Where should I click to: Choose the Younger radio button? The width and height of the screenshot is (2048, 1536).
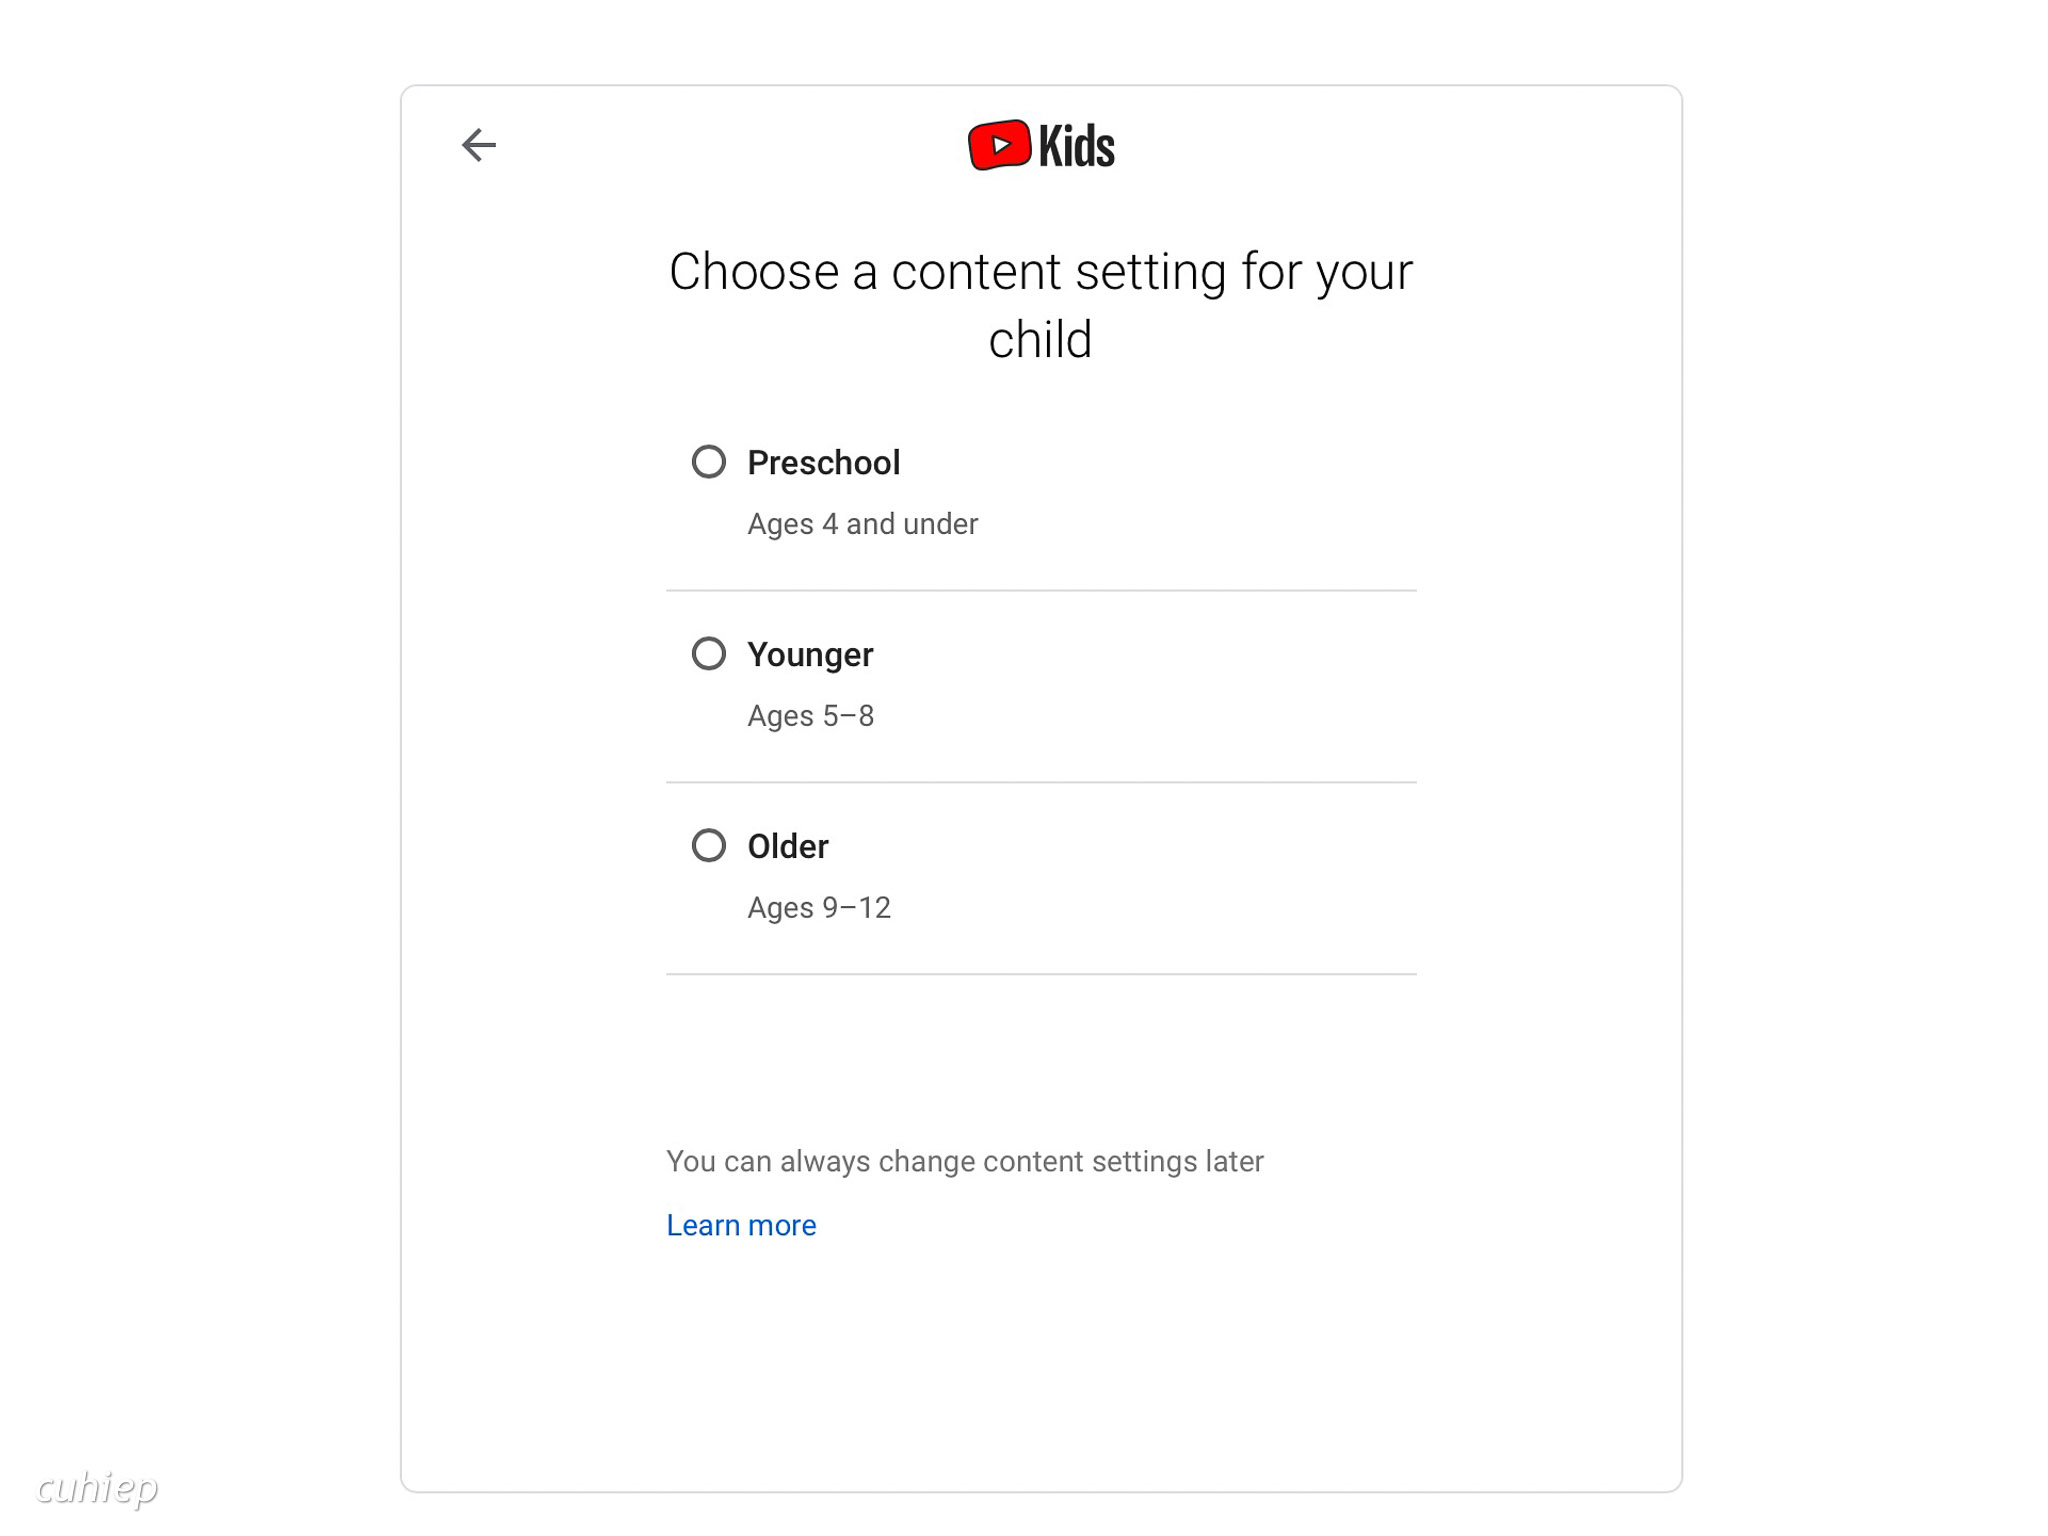pos(708,654)
